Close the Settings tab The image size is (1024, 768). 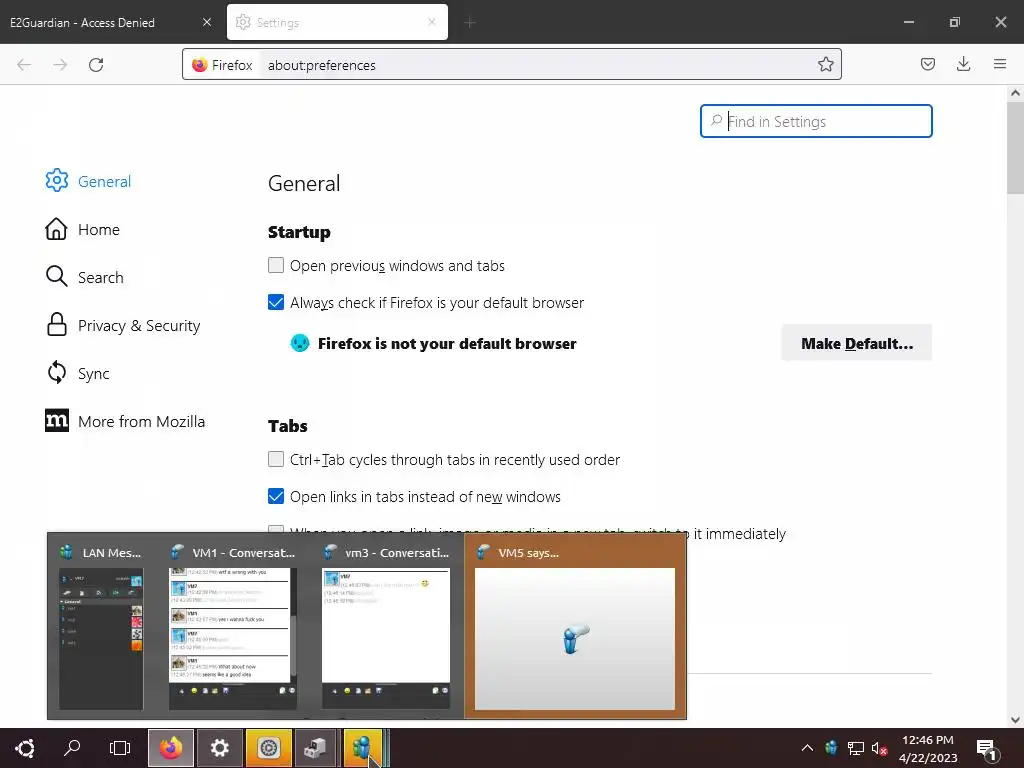432,22
